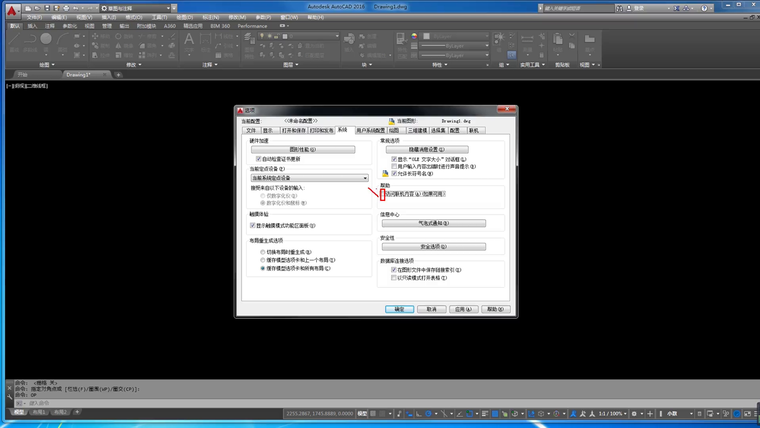Image resolution: width=760 pixels, height=428 pixels.
Task: Click the command line input field
Action: click(x=200, y=403)
